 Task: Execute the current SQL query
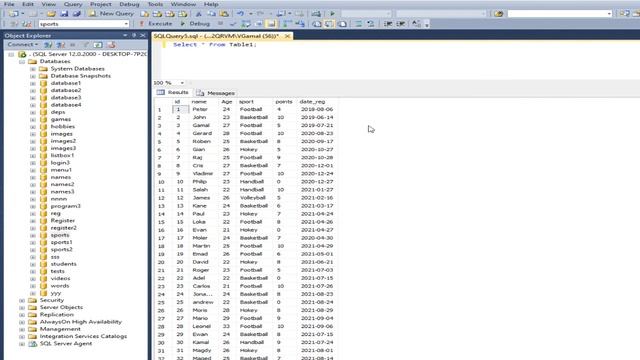click(156, 24)
